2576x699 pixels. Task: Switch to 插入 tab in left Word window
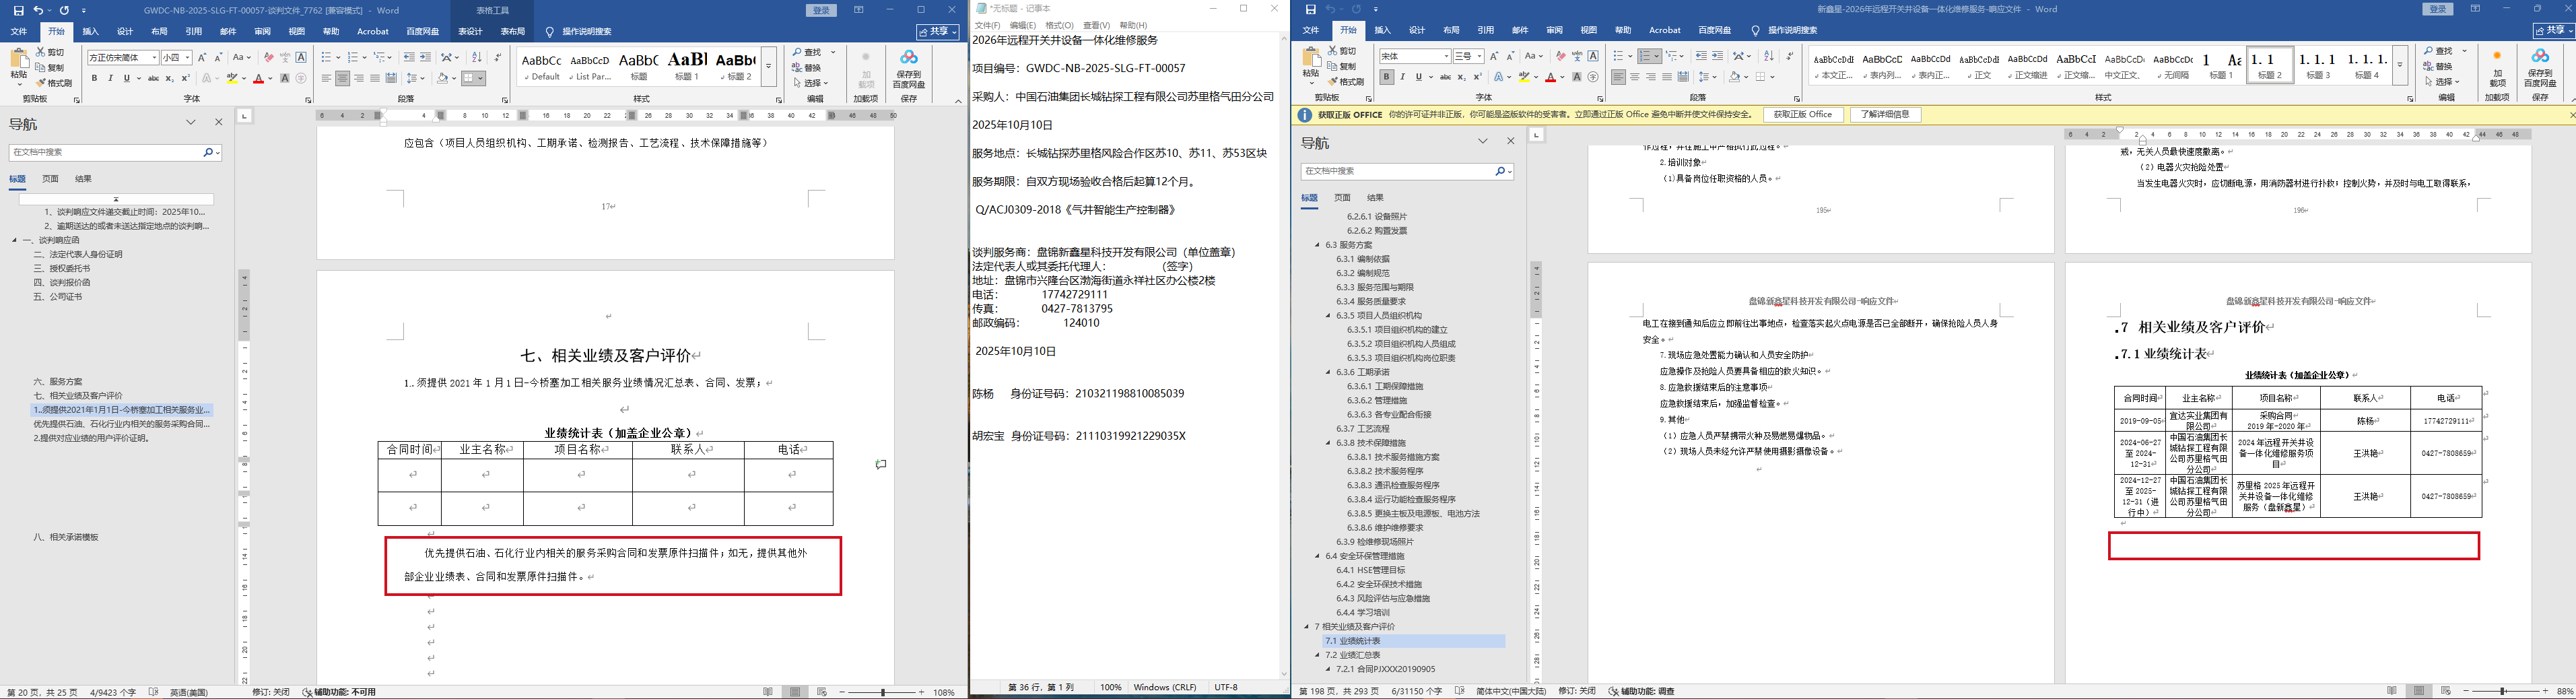click(x=91, y=32)
